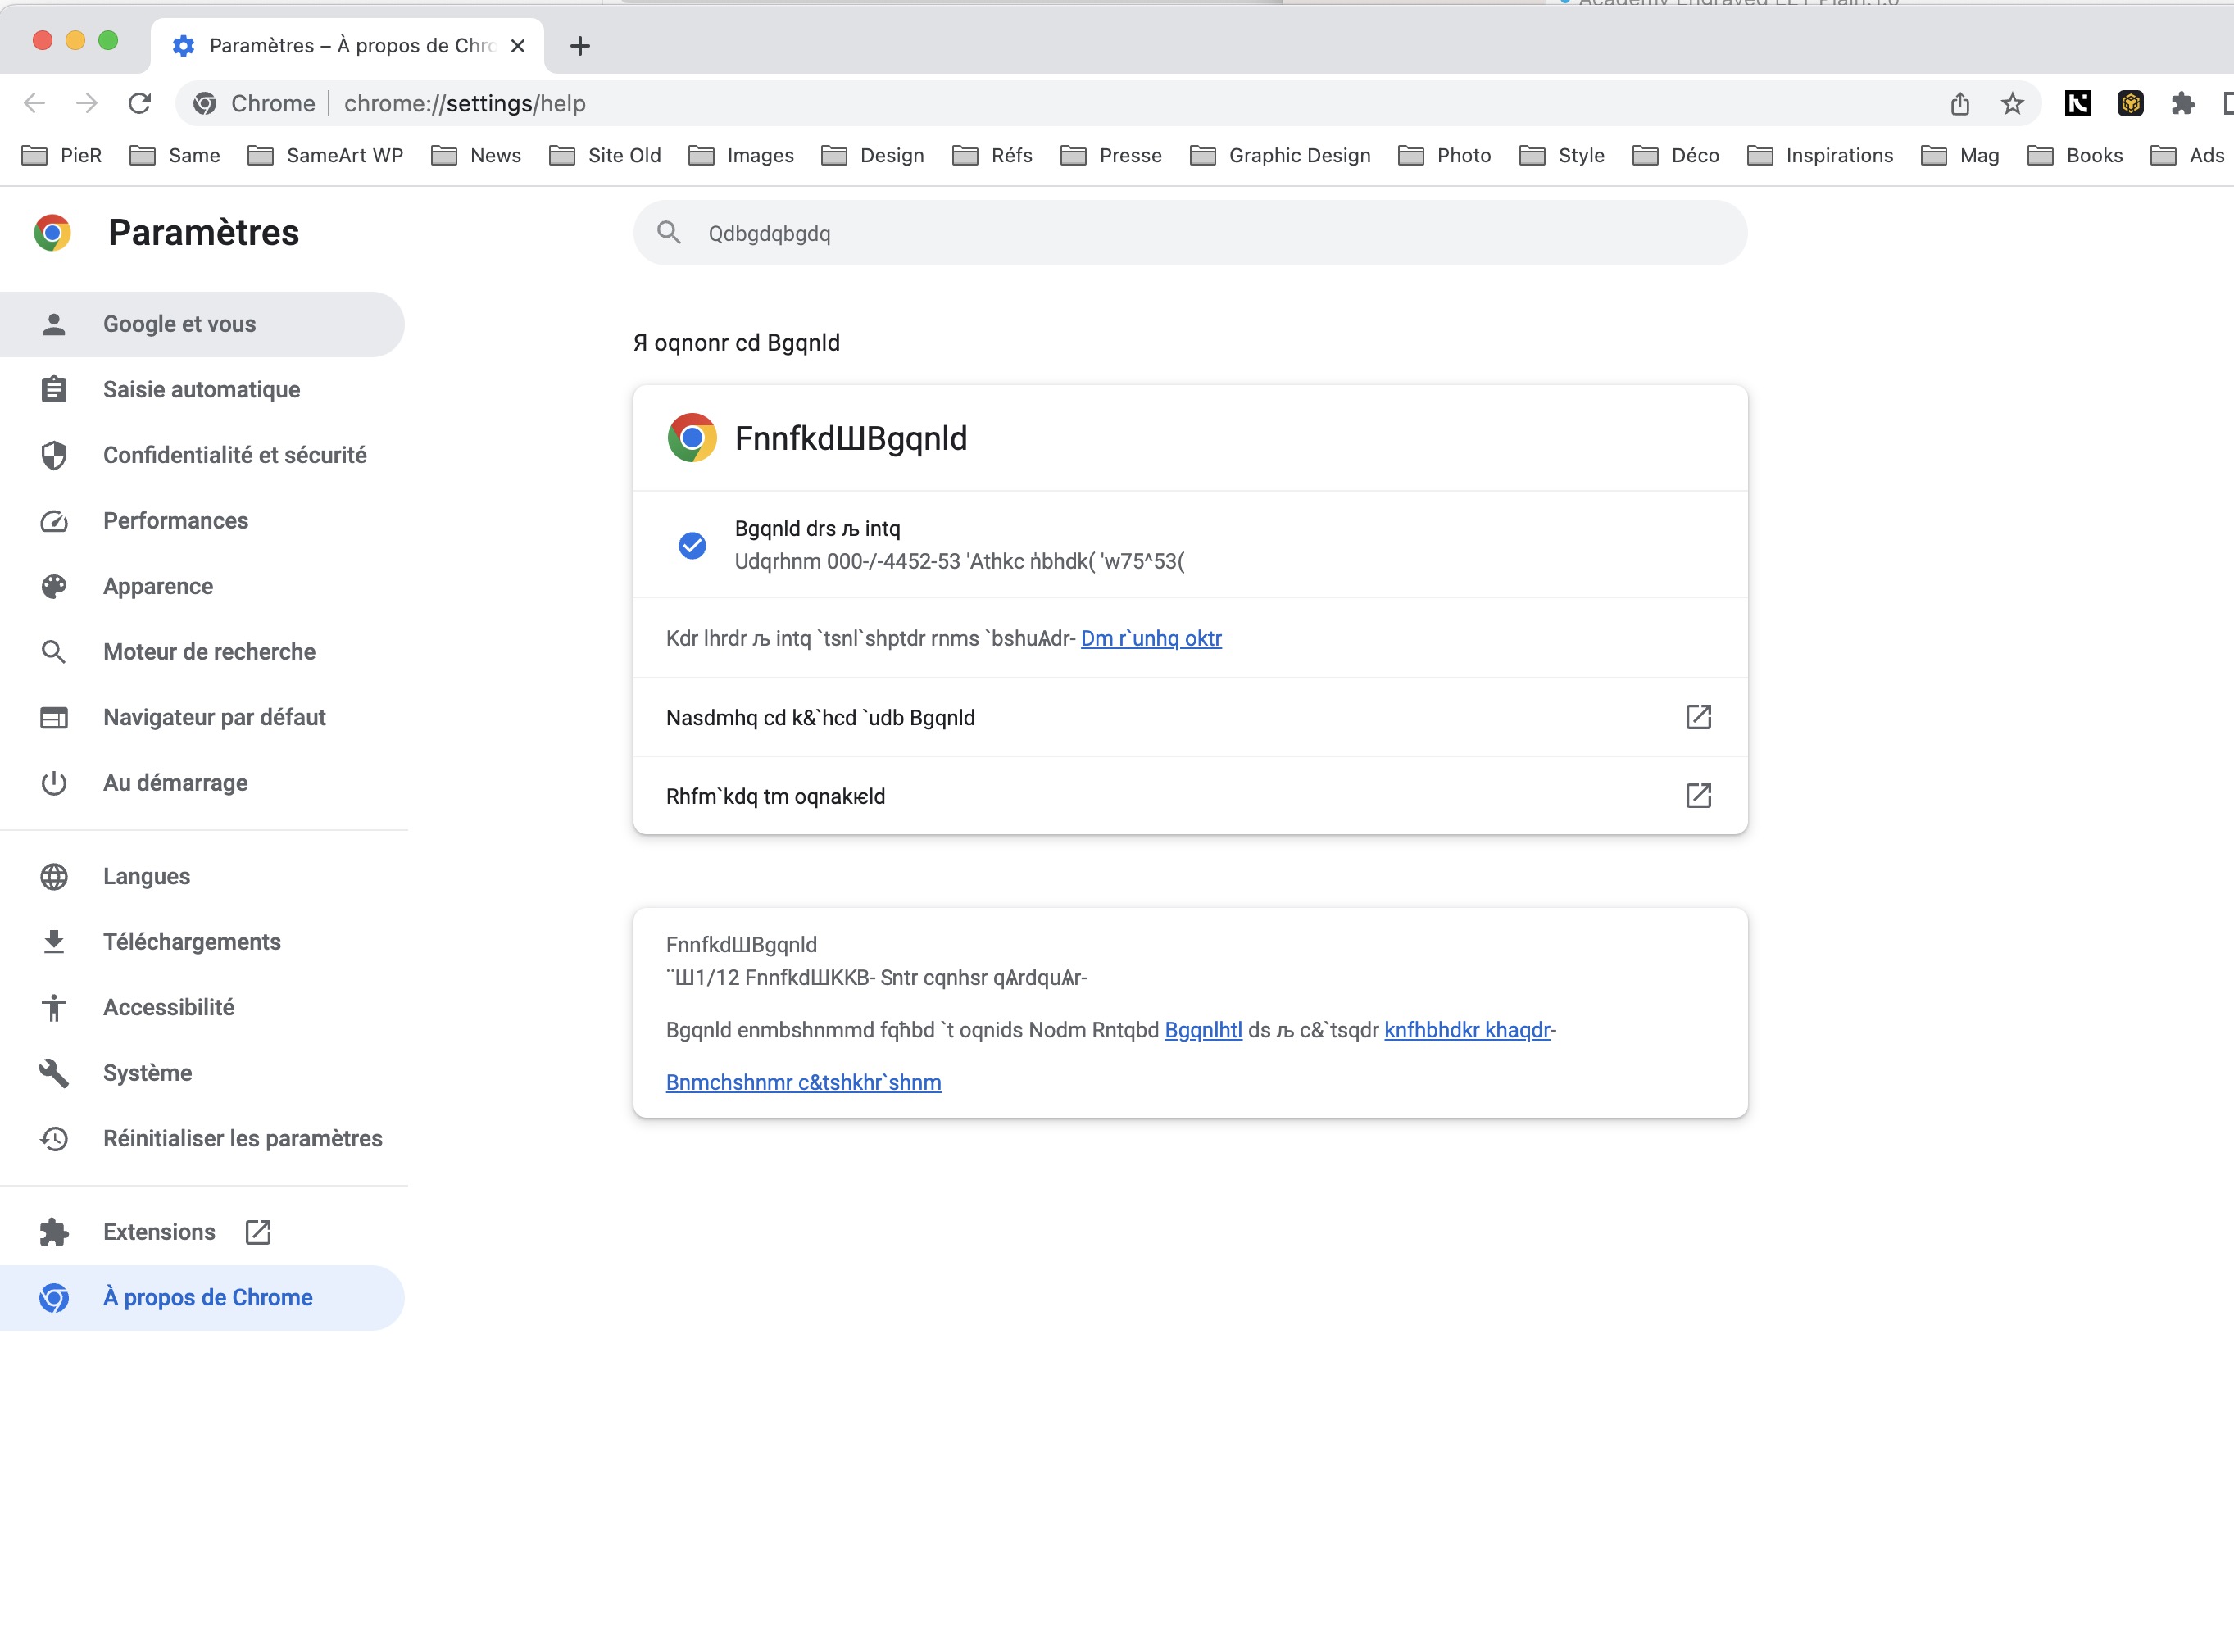Open the Accessibilité section

[168, 1007]
